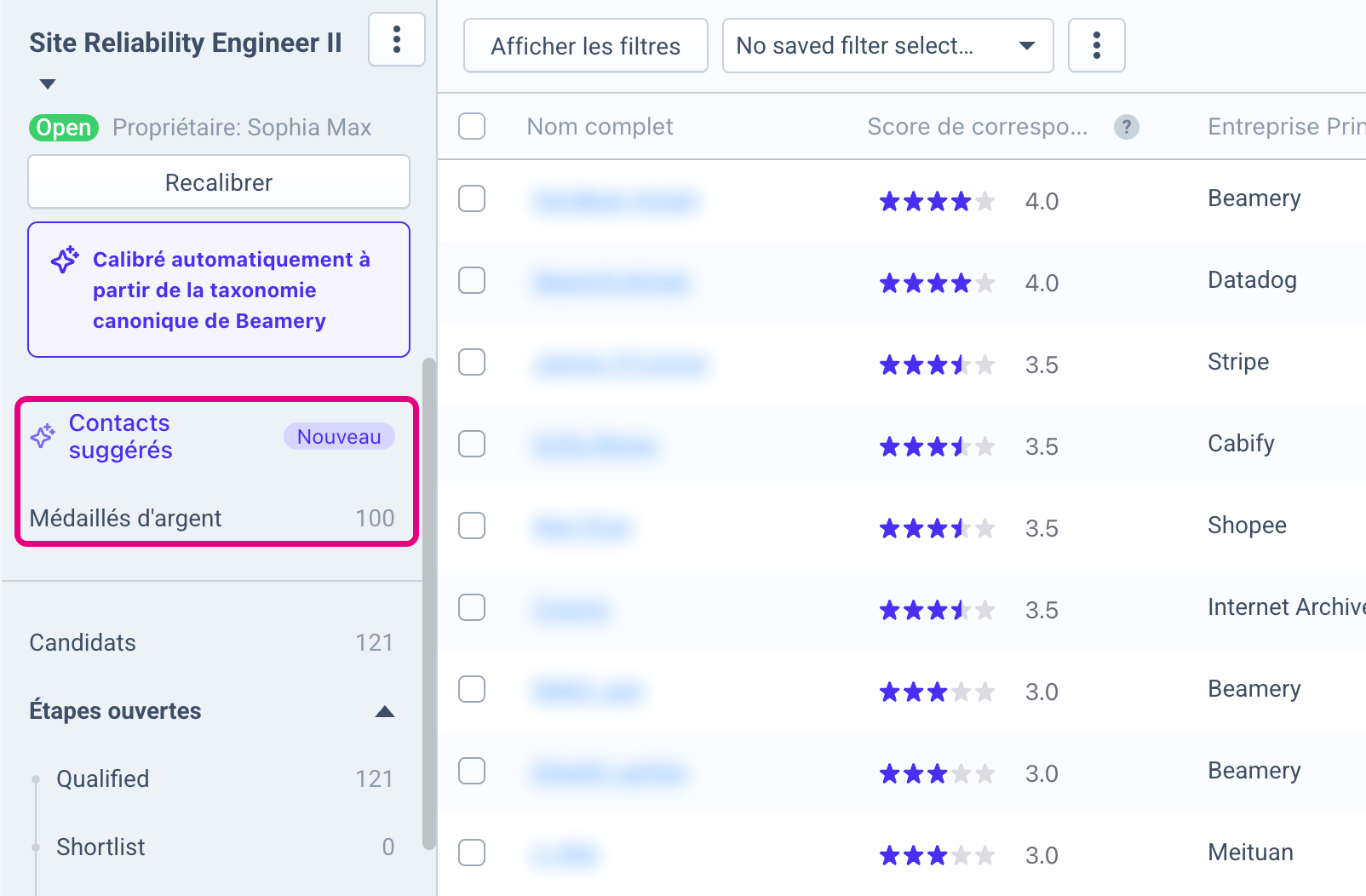The image size is (1366, 896).
Task: Select the checkbox for the Internet Archive row
Action: 472,607
